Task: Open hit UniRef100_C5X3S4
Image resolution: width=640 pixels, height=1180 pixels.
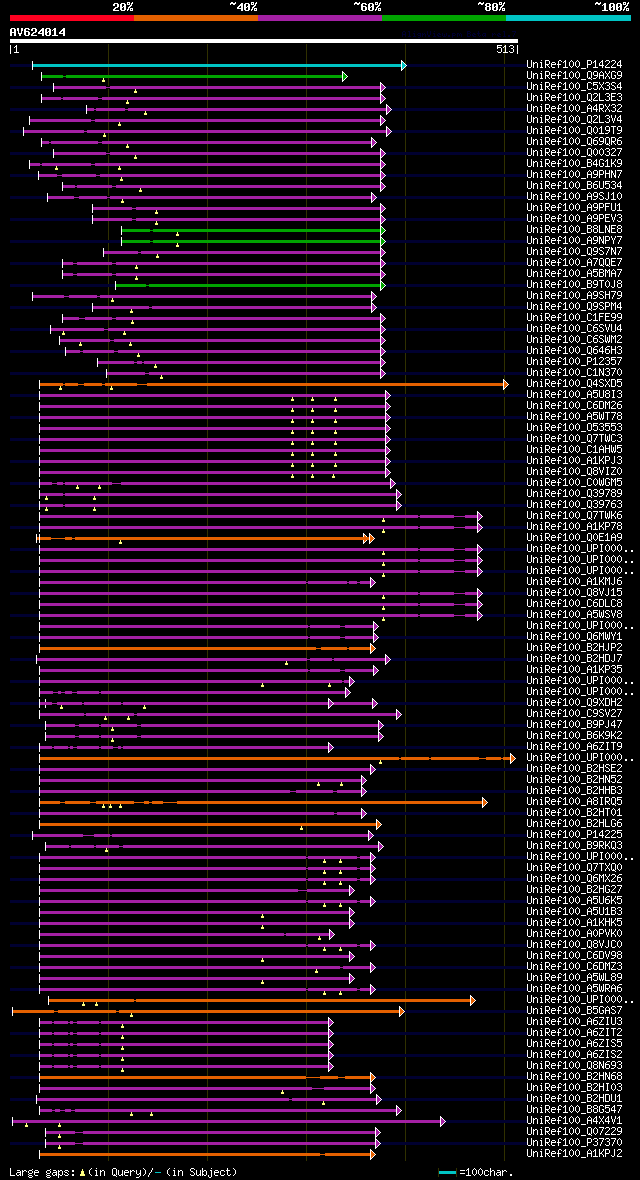Action: [574, 87]
